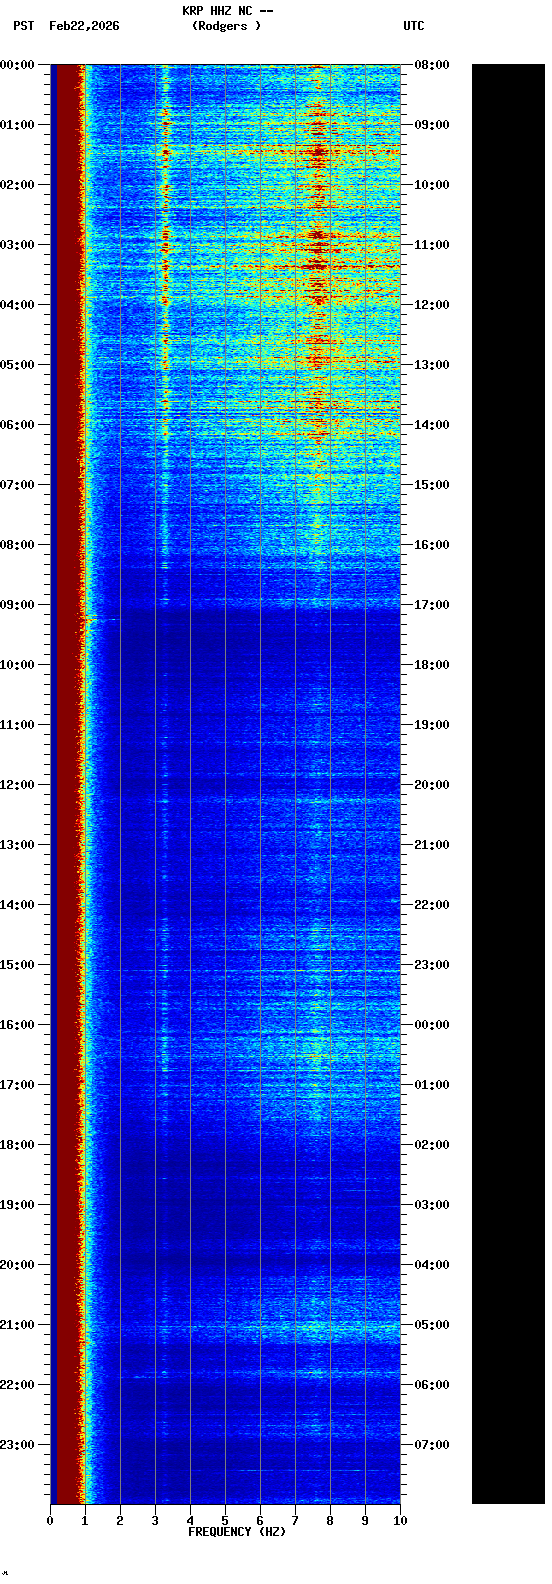Select the PST axis label 10:00
The height and width of the screenshot is (1584, 552).
click(17, 665)
